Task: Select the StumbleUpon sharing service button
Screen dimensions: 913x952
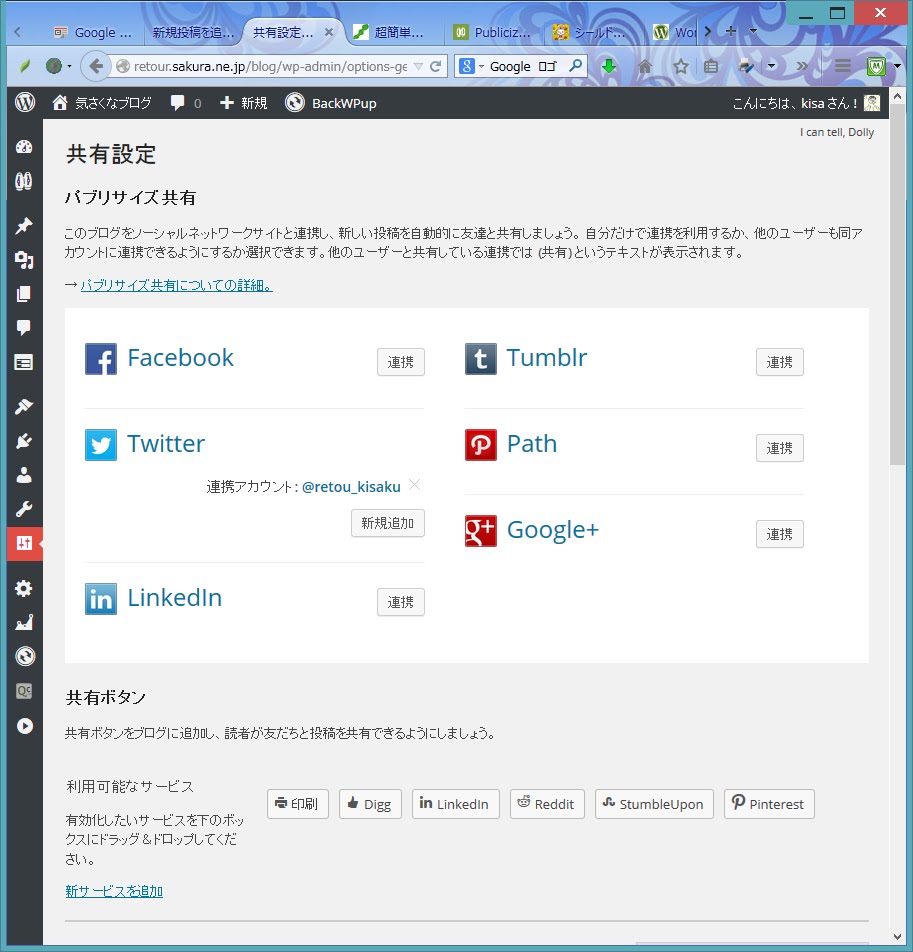Action: pos(654,804)
